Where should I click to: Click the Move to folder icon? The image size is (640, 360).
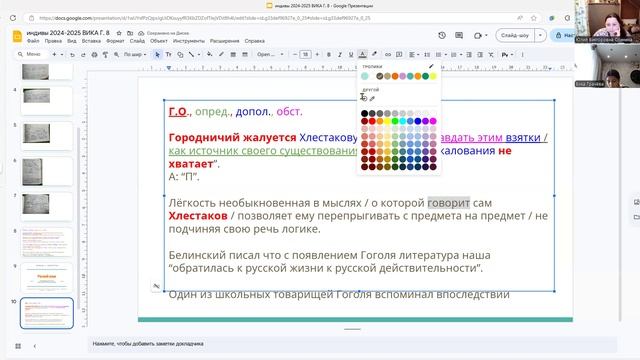pos(130,33)
